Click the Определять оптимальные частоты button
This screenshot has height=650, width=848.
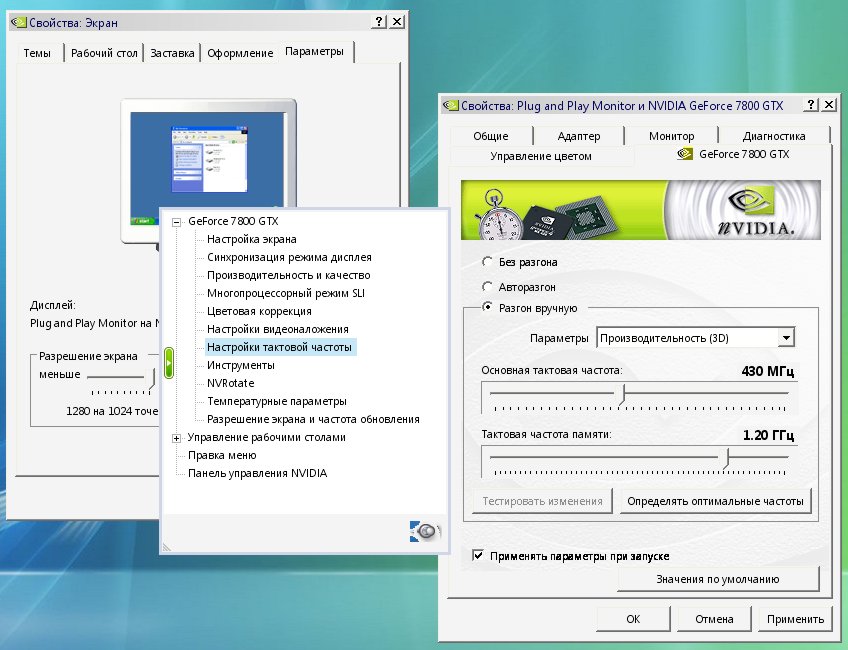click(x=715, y=501)
